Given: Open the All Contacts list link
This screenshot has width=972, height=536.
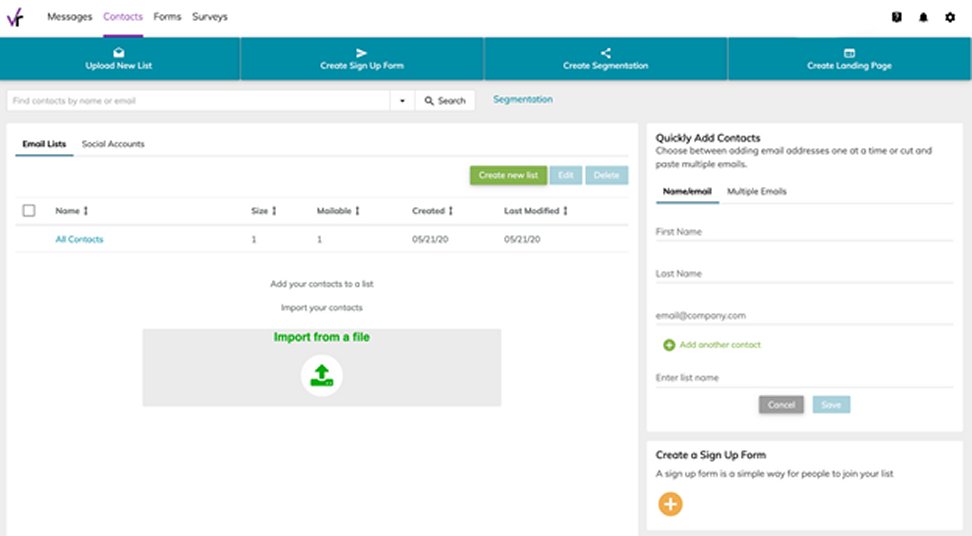Looking at the screenshot, I should (79, 239).
